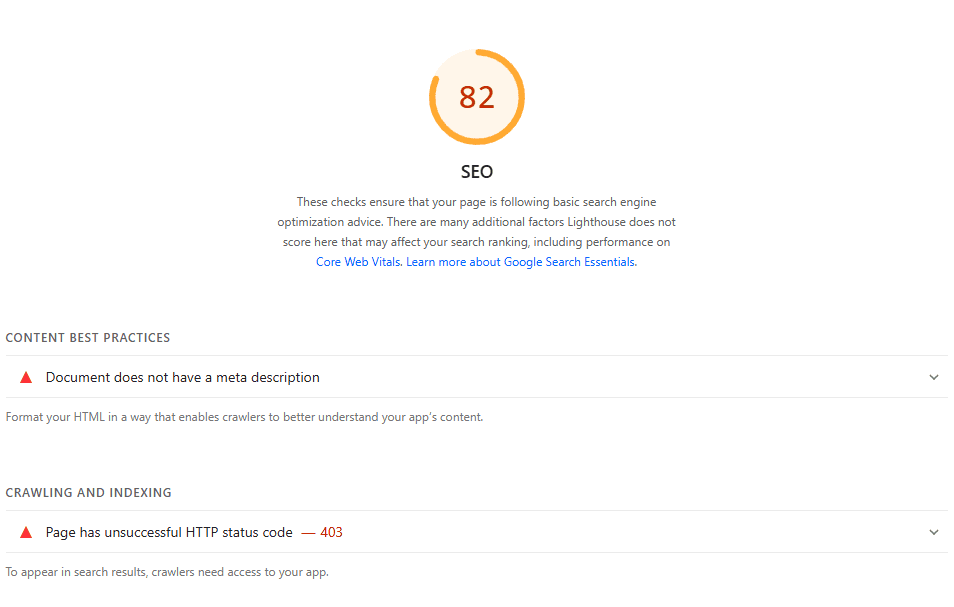Click the "To appear in search results" description
The height and width of the screenshot is (607, 954).
coord(167,572)
